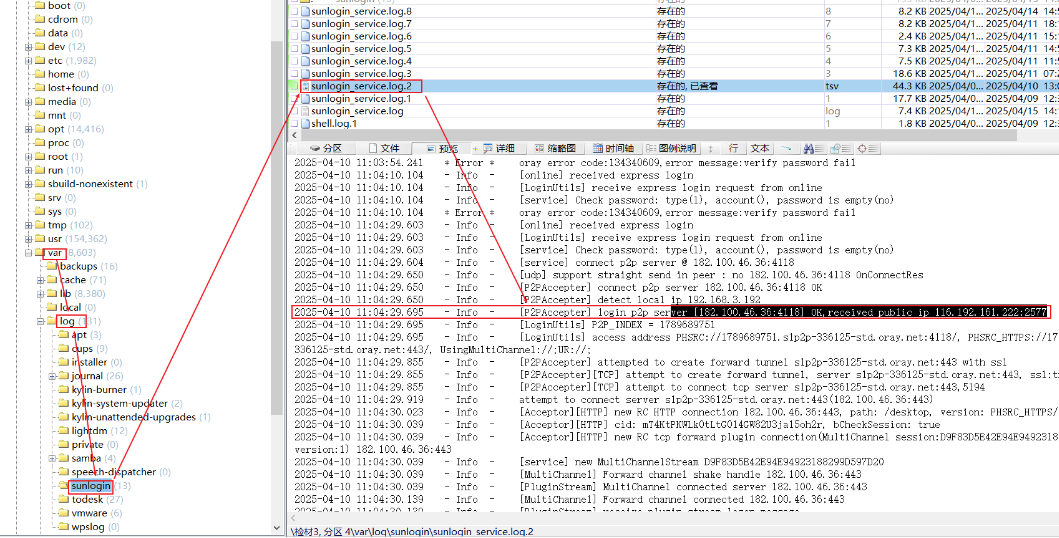Click the proc folder icon
Viewport: 1059px width, 538px height.
tap(40, 143)
